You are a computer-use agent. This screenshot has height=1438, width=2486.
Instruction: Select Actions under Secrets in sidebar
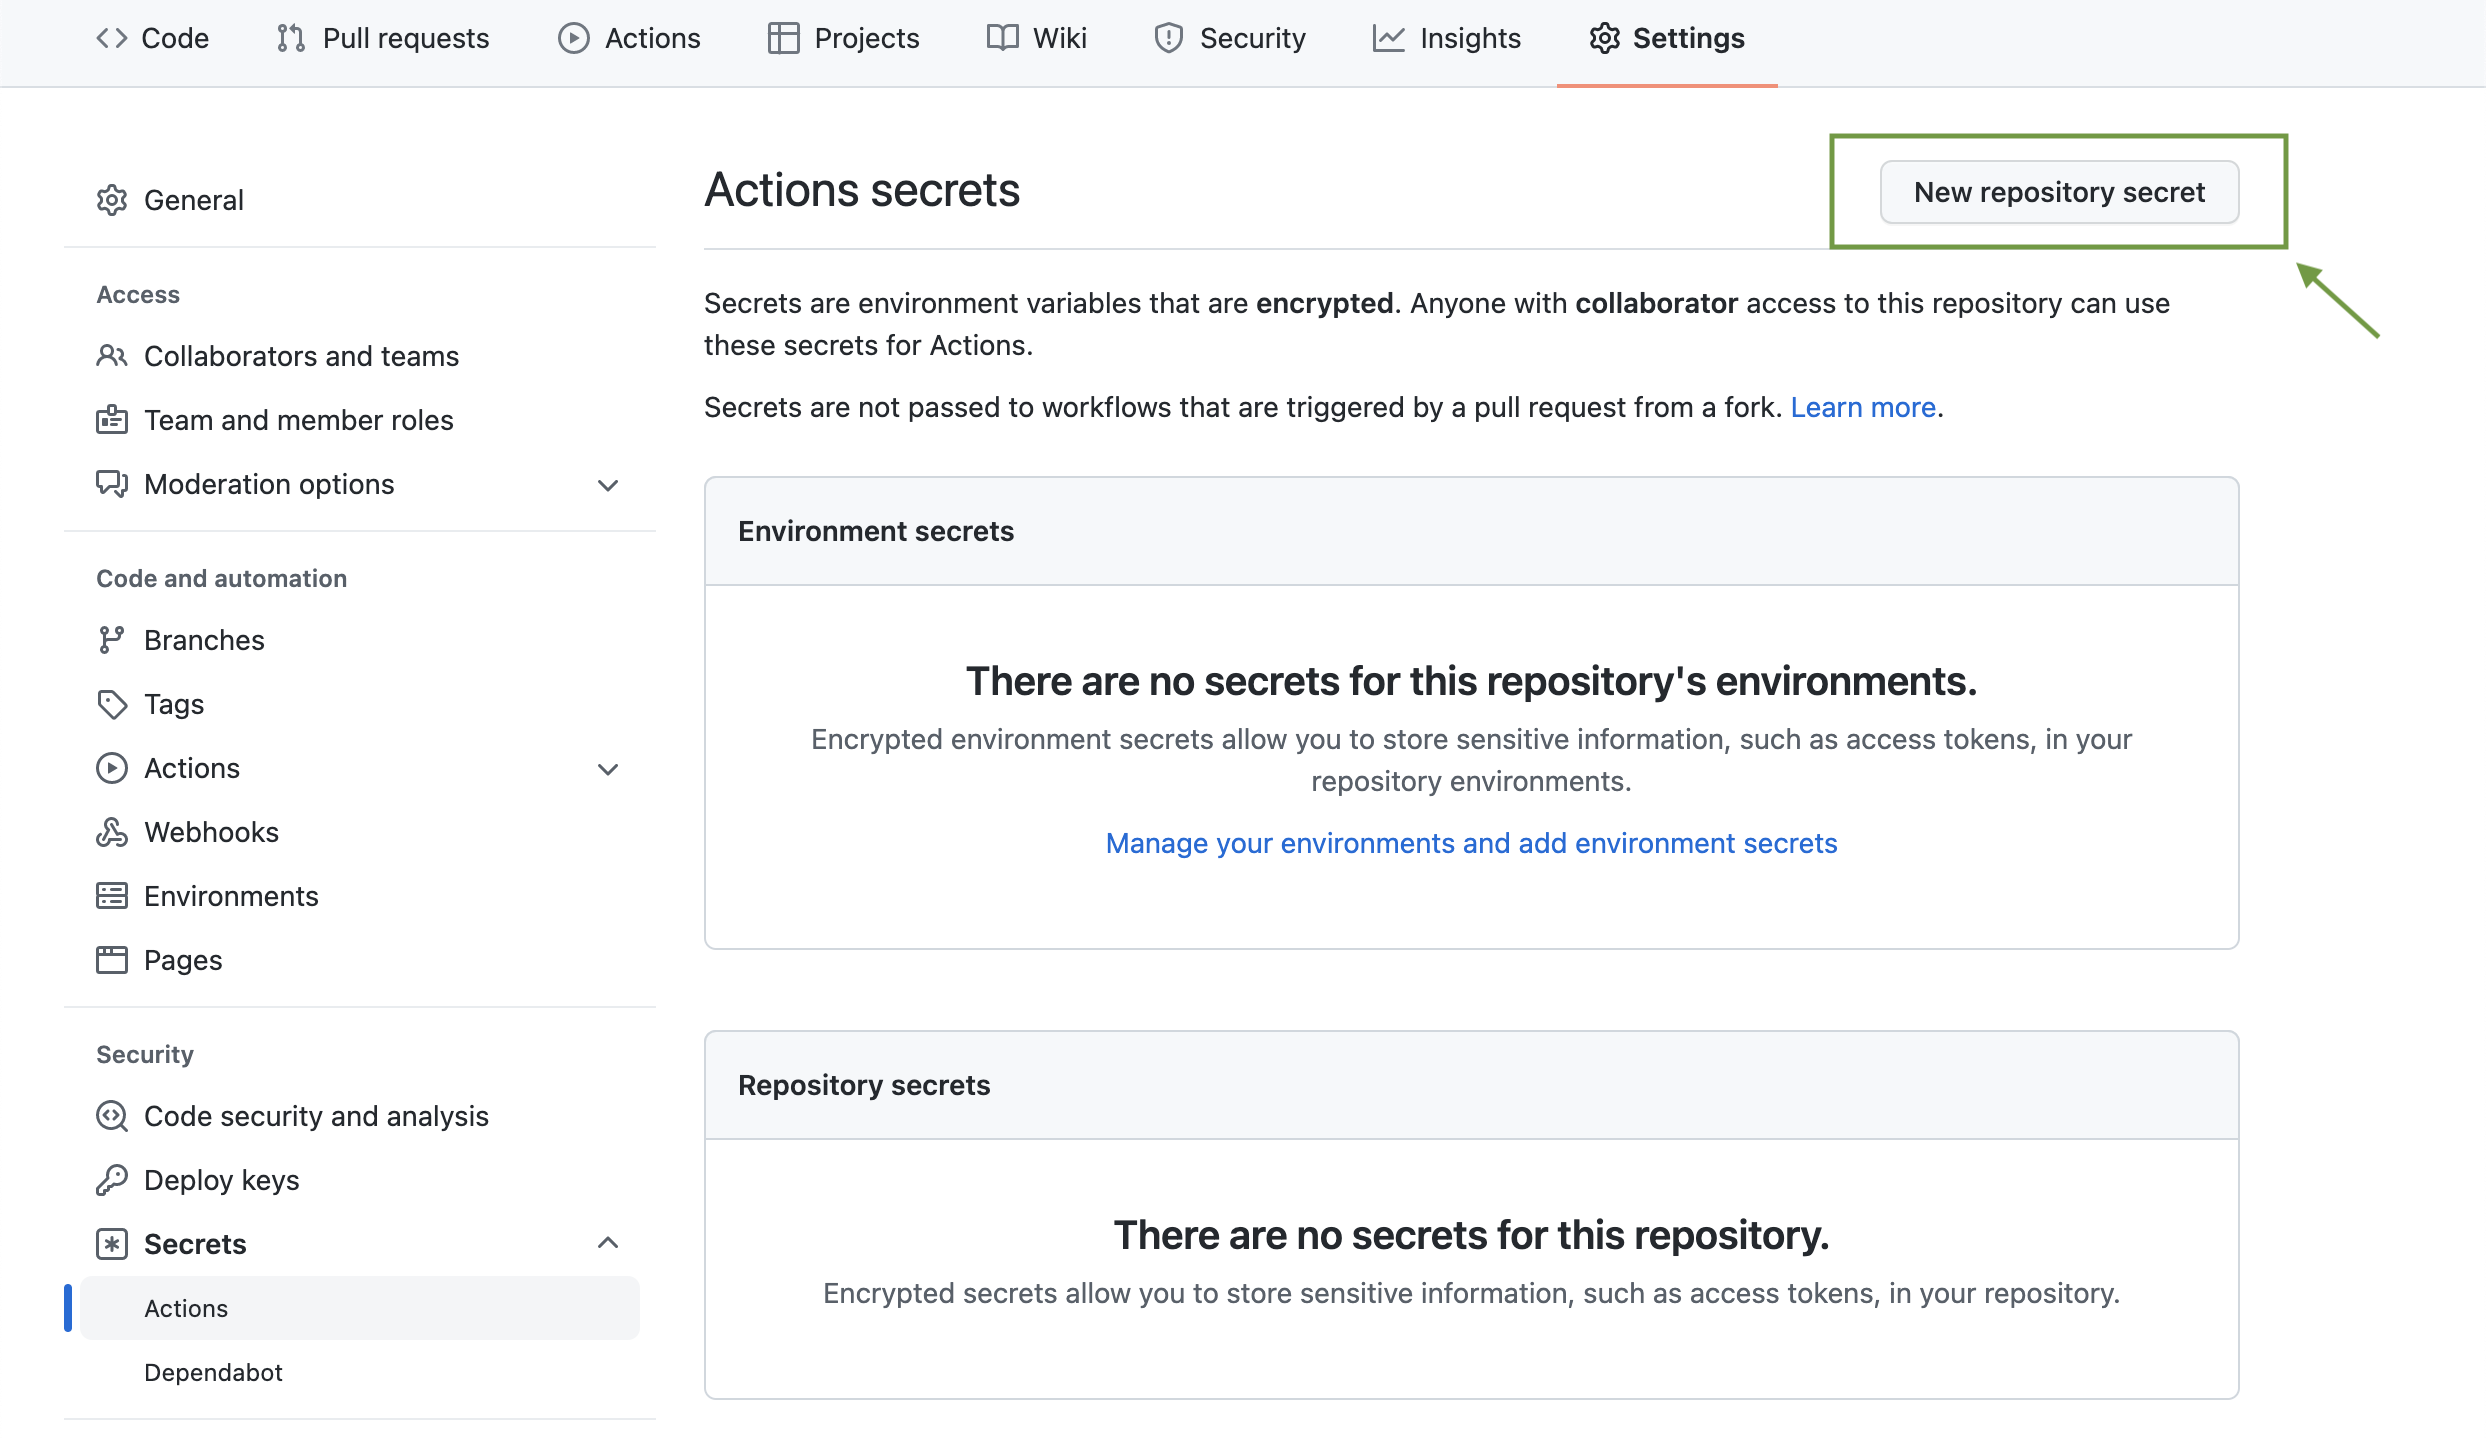(185, 1306)
